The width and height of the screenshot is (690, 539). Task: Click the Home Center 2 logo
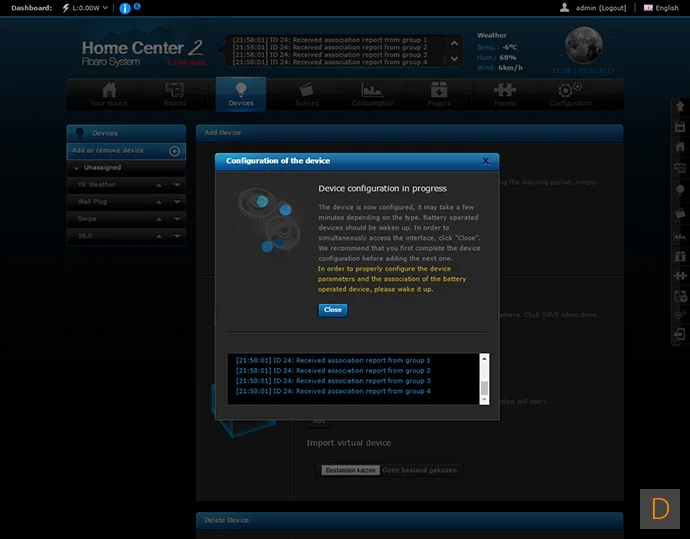pos(142,53)
